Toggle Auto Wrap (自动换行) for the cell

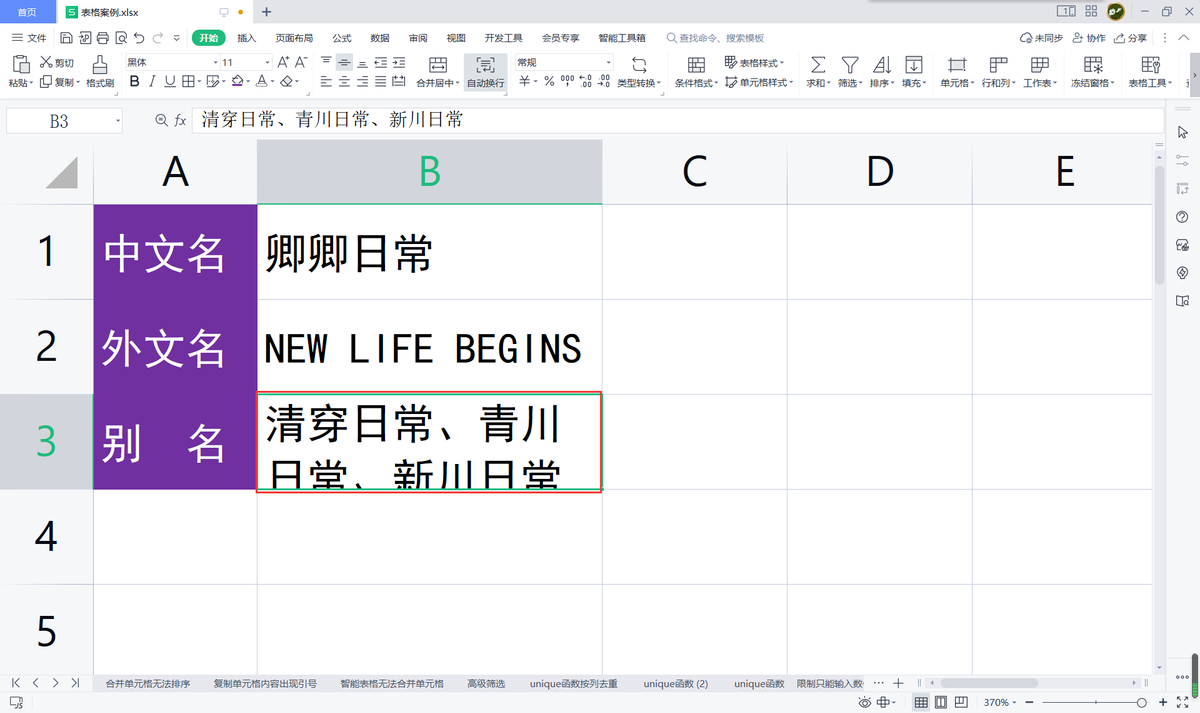pos(485,72)
